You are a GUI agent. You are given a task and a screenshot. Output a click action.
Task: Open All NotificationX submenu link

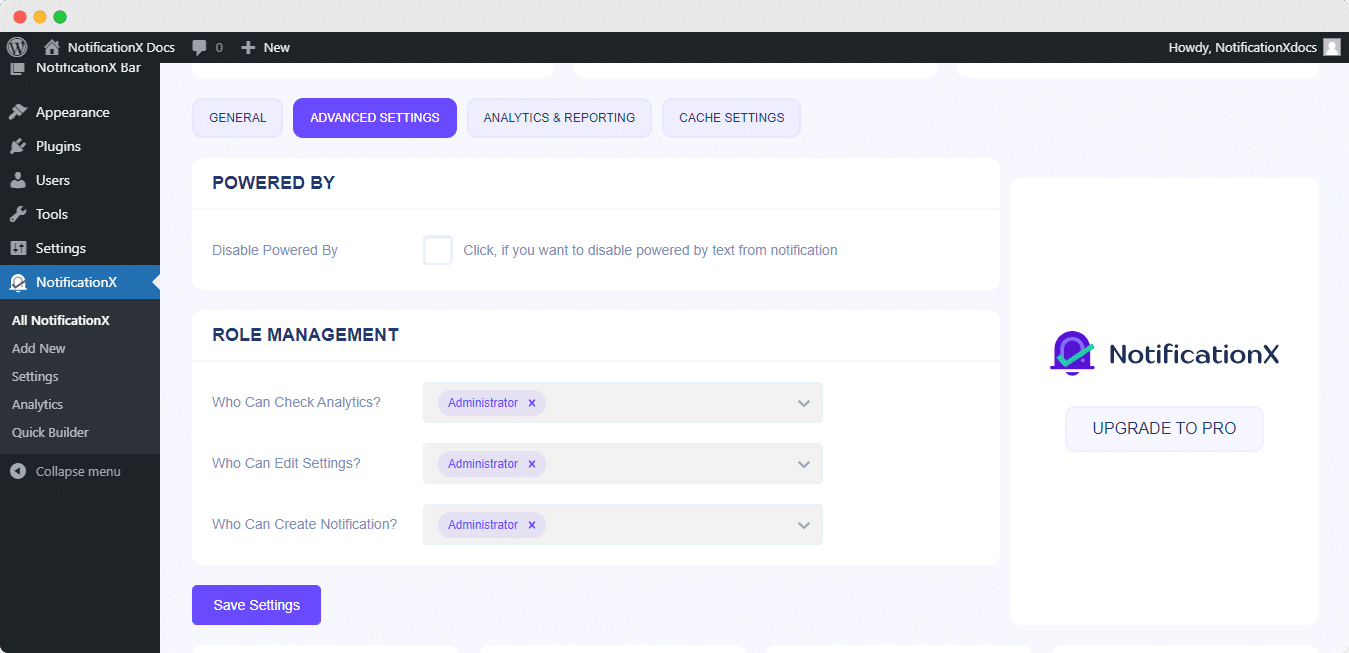[61, 321]
